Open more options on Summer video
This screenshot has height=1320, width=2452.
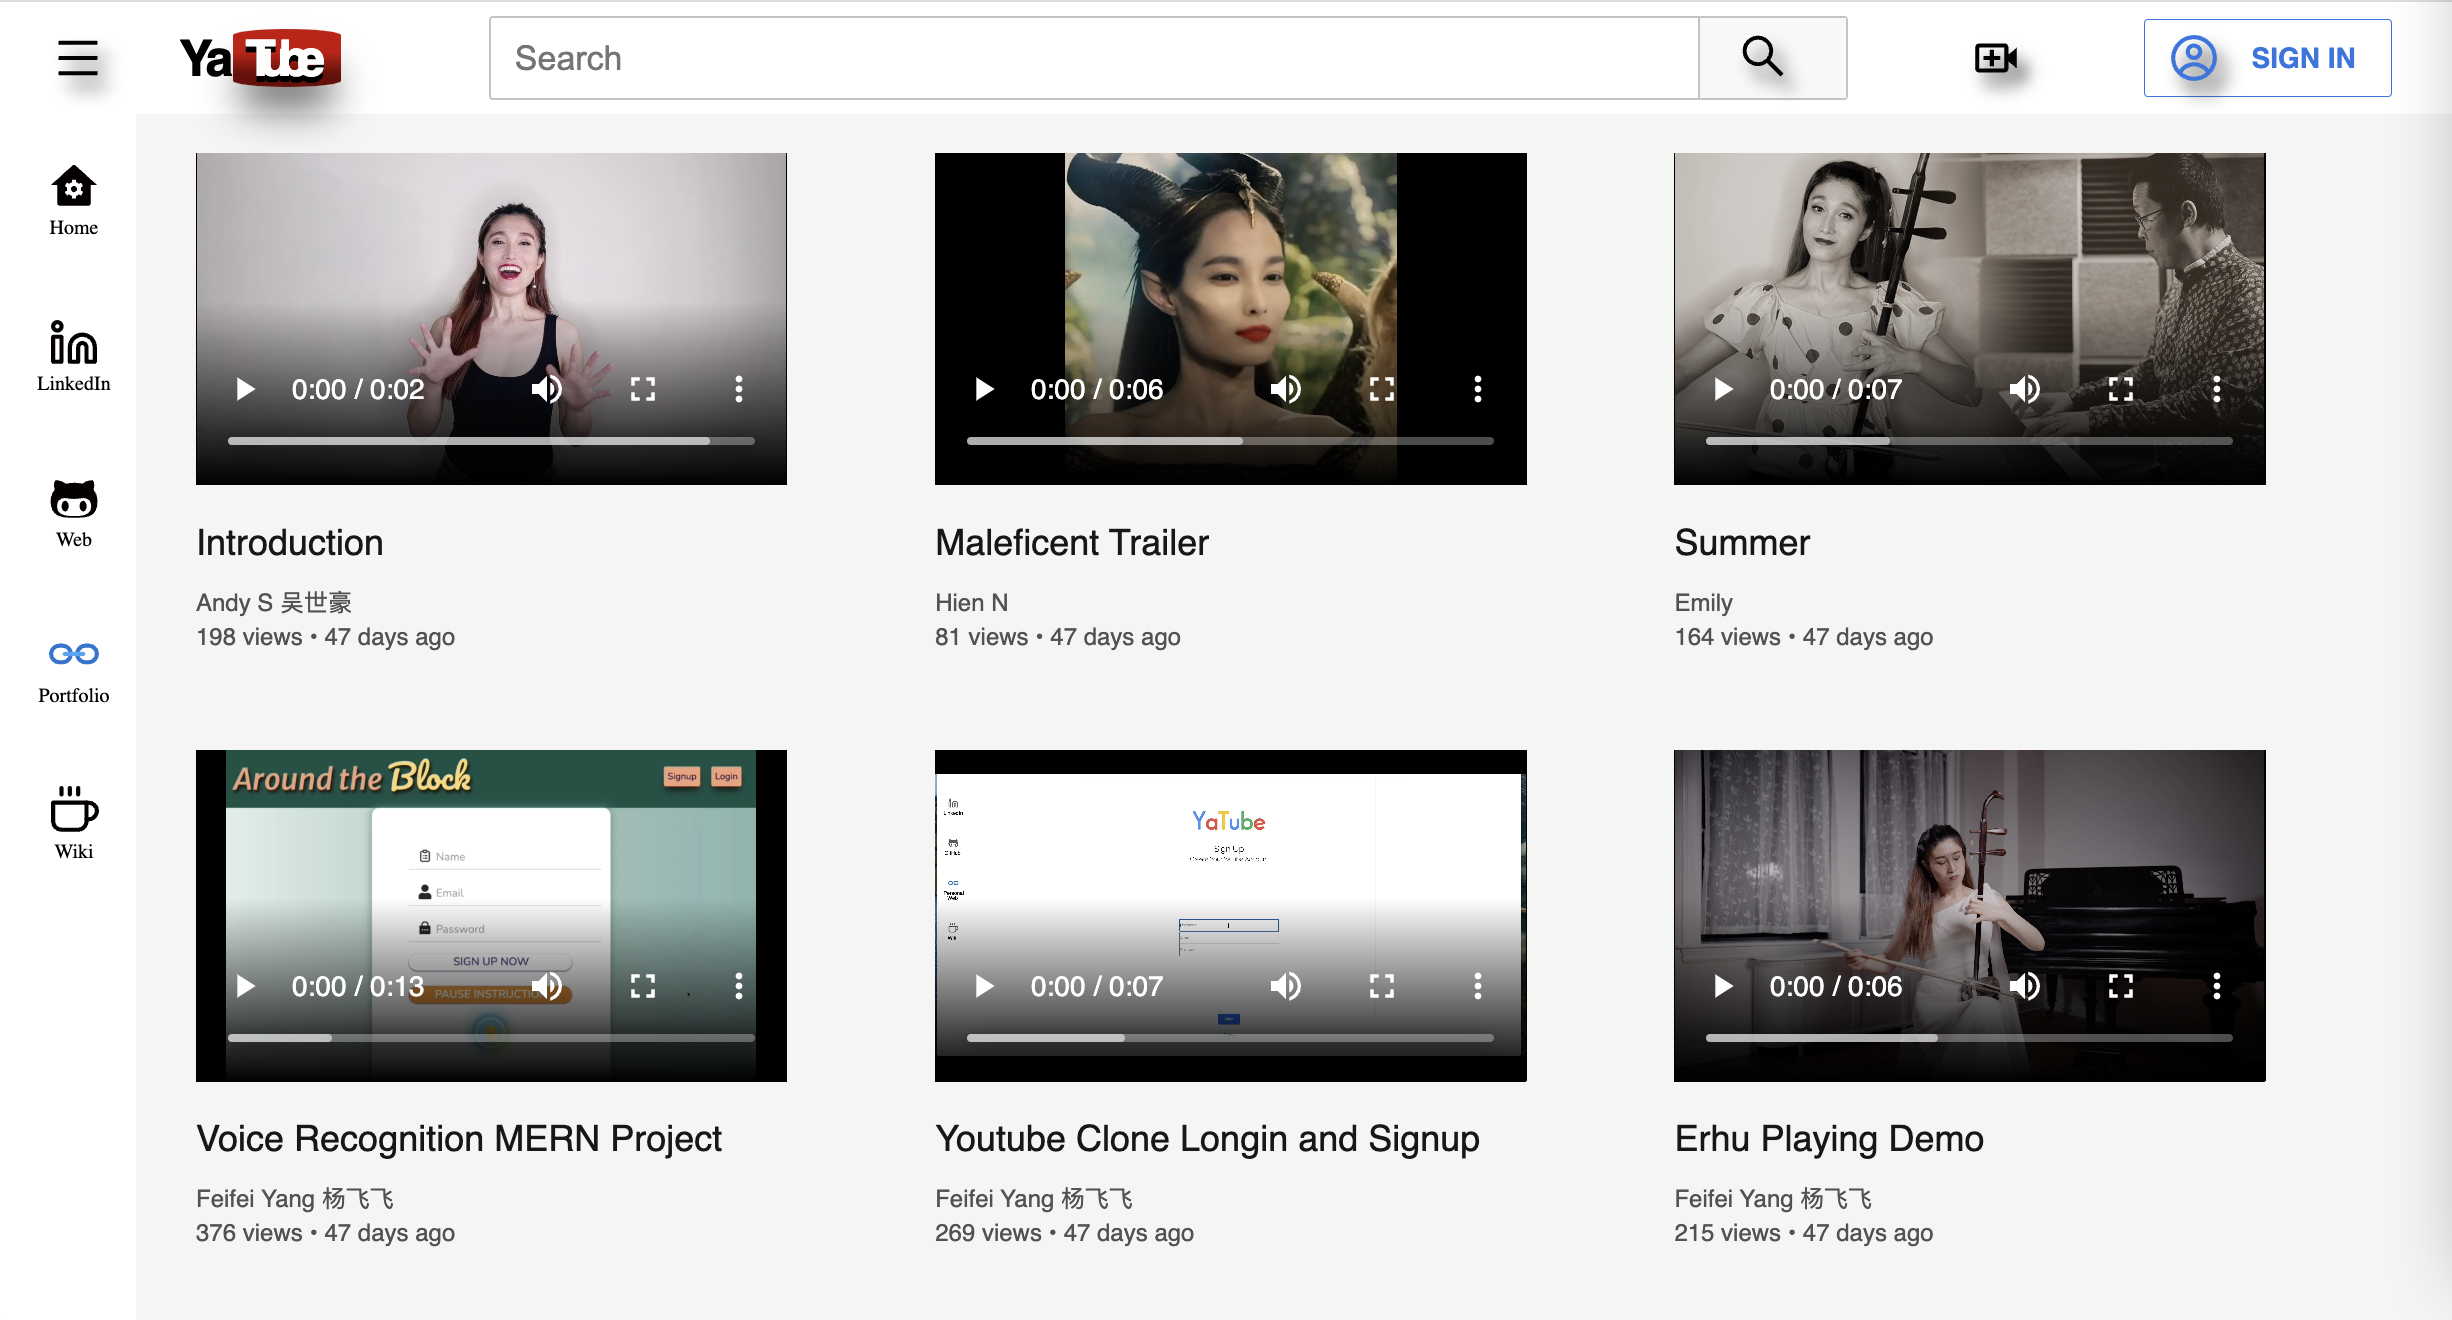coord(2217,389)
